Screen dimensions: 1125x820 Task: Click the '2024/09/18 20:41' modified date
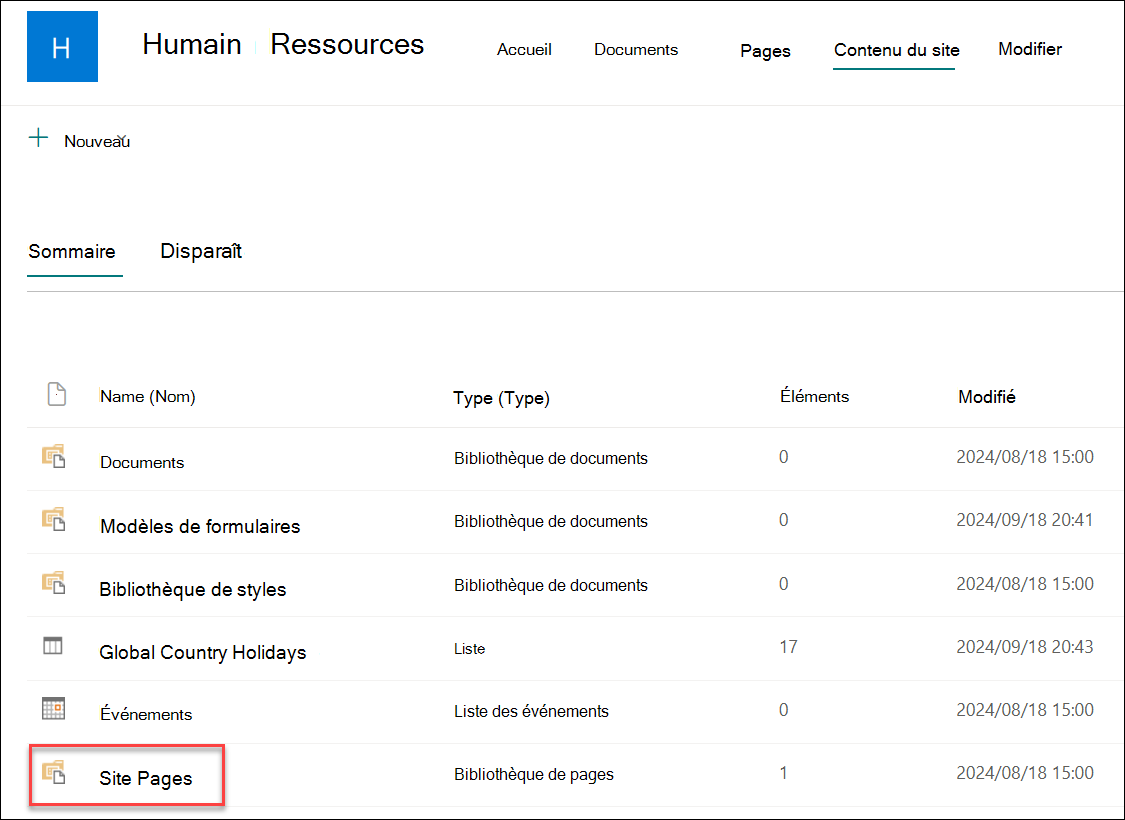pos(1025,519)
